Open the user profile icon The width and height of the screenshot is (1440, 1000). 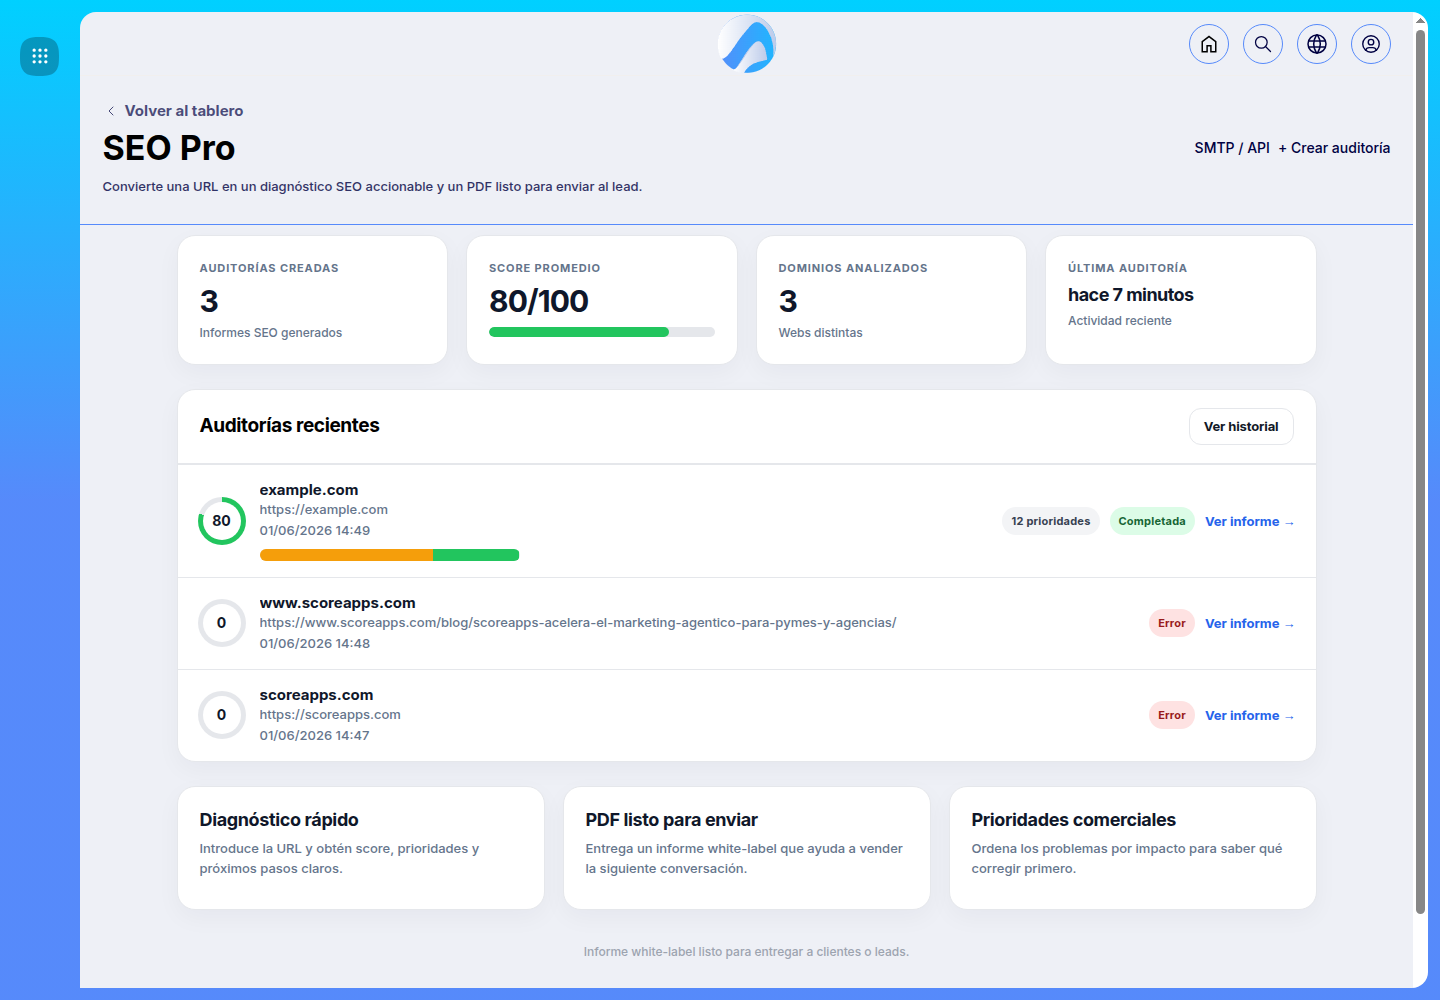[1371, 44]
